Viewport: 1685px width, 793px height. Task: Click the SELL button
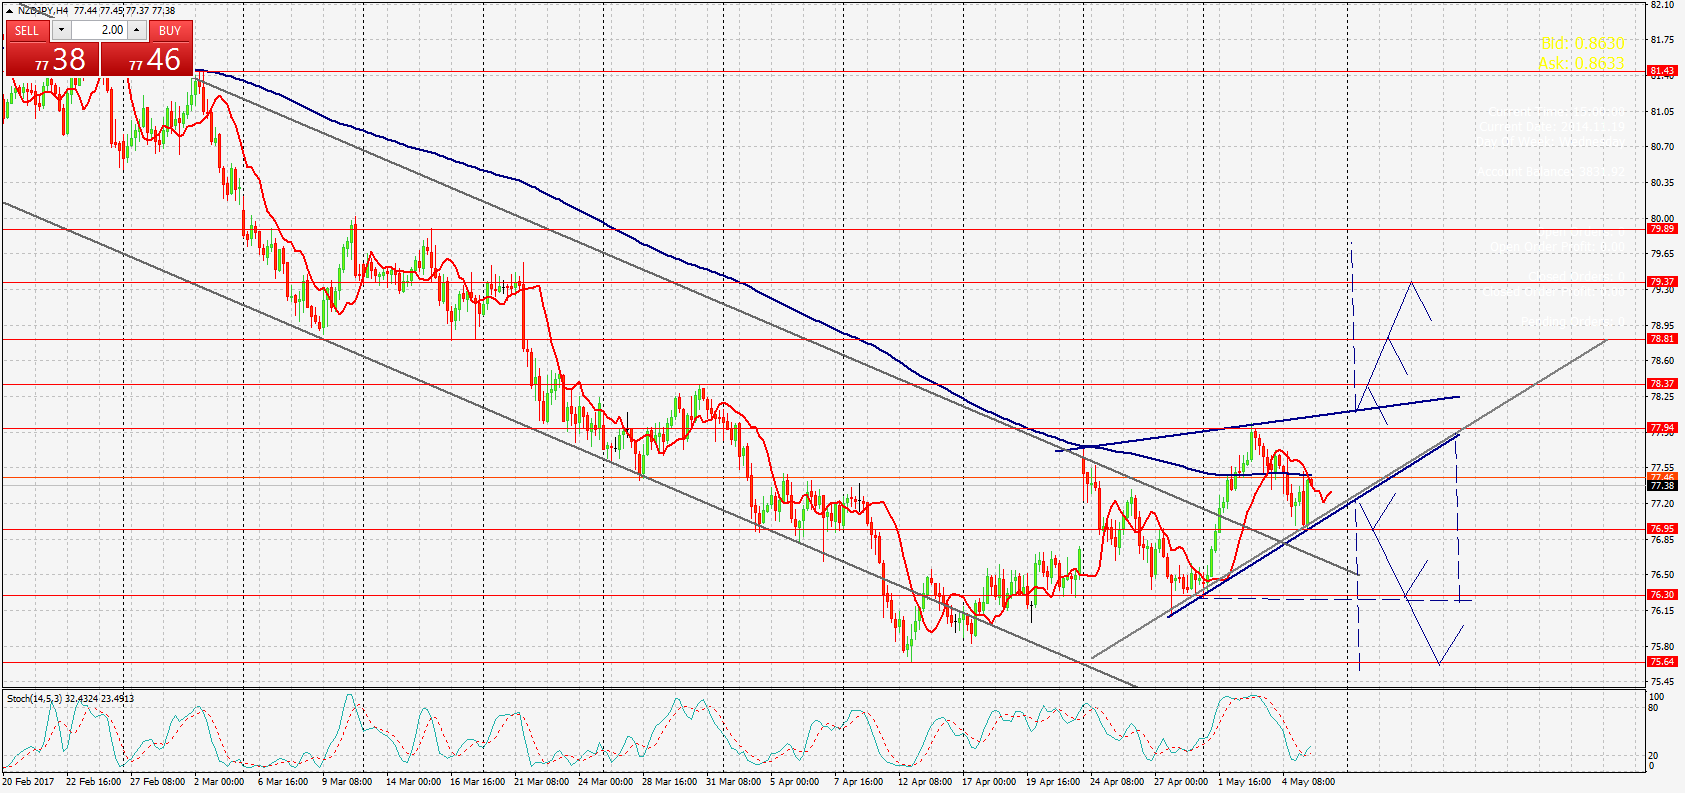27,30
